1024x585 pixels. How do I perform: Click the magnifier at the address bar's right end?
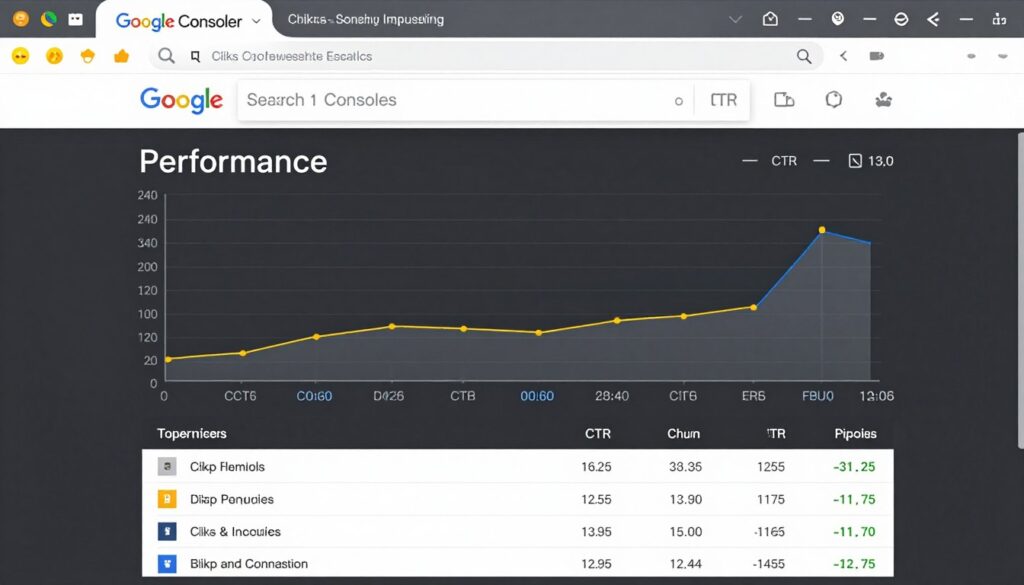point(804,57)
